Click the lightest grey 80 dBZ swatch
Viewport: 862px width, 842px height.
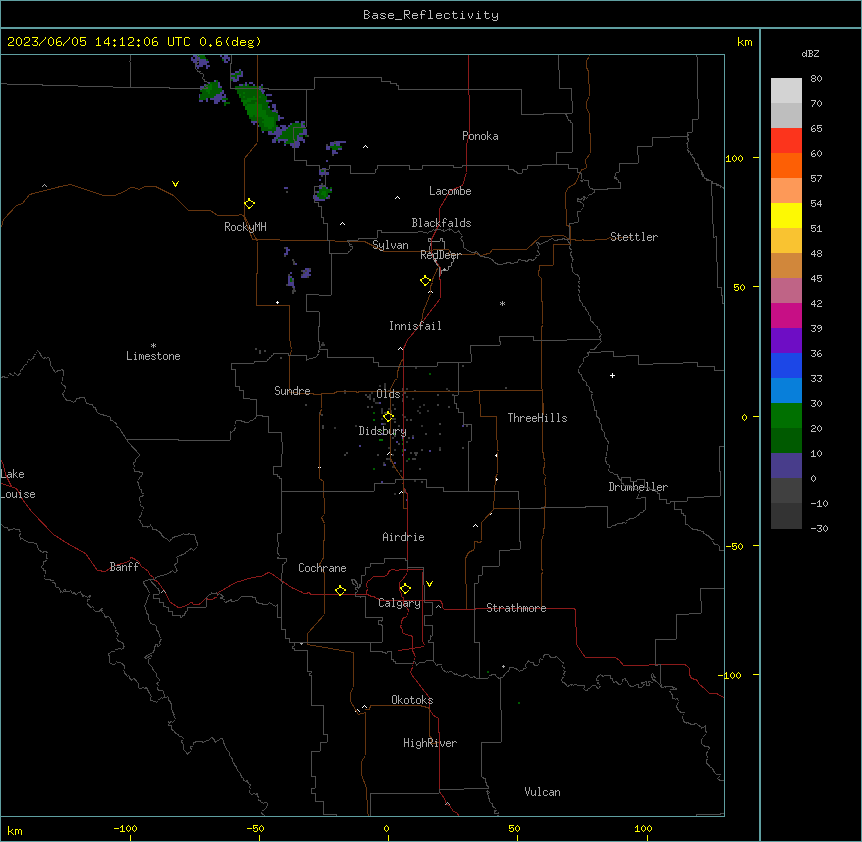786,90
